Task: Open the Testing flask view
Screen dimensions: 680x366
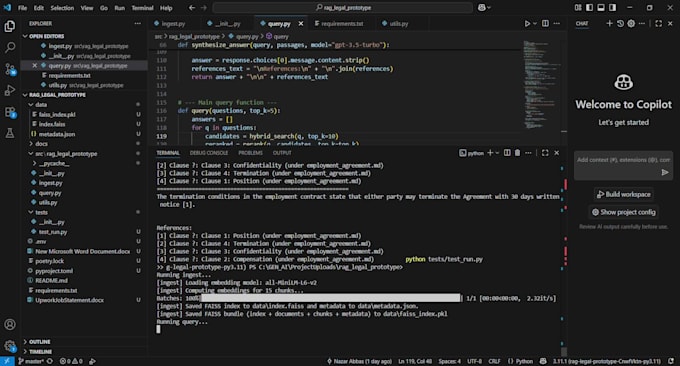Action: [x=10, y=133]
